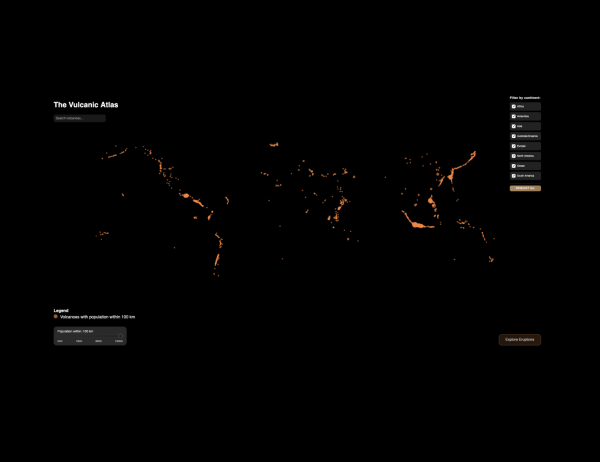This screenshot has height=462, width=600.
Task: Toggle the Asia continent checkbox
Action: point(514,126)
